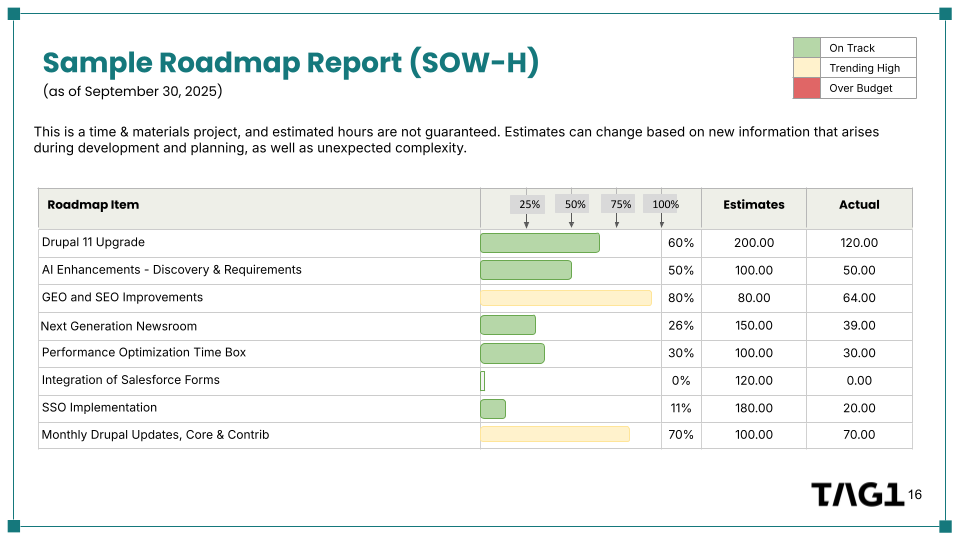Click the green On Track legend swatch
The image size is (960, 540).
(x=806, y=48)
